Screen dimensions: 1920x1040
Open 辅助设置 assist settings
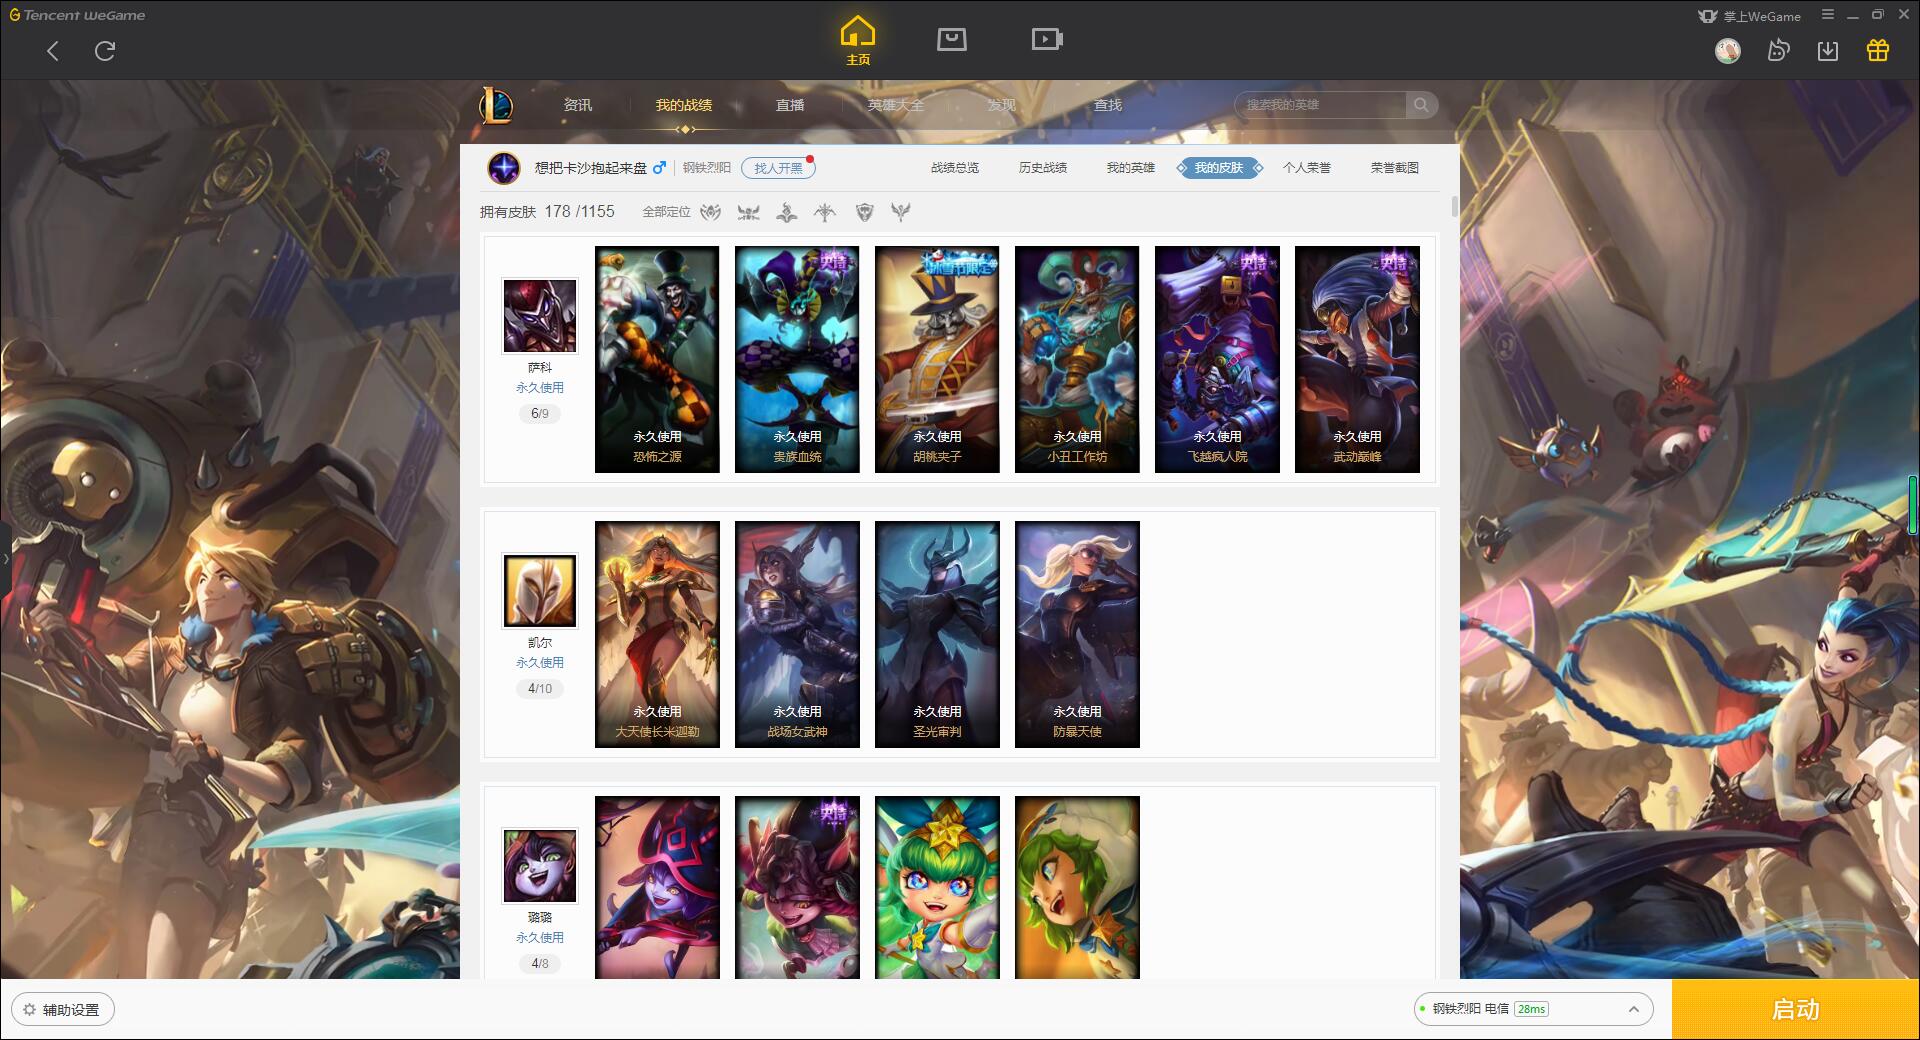coord(62,1010)
